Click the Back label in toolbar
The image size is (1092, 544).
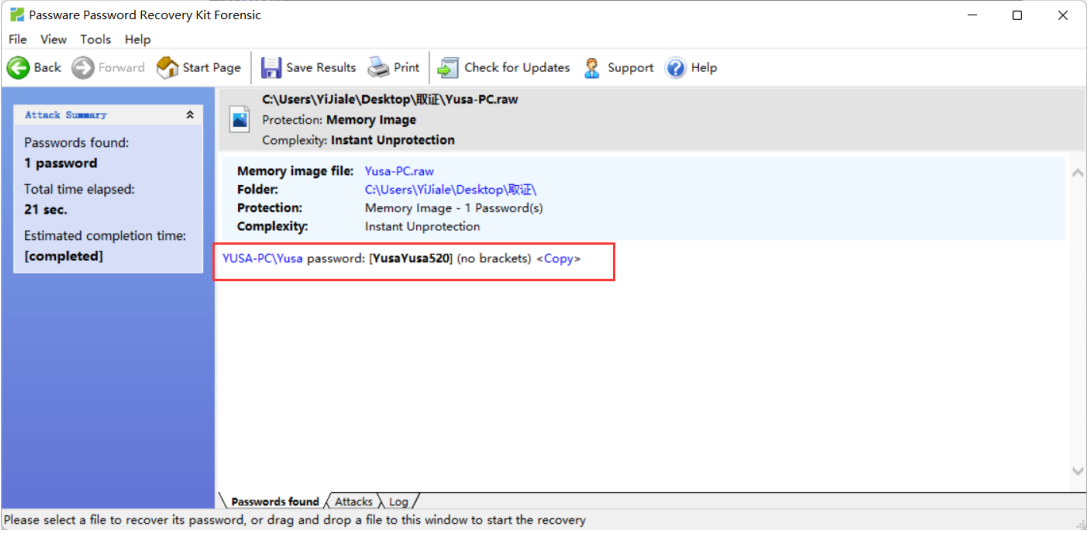click(x=47, y=68)
